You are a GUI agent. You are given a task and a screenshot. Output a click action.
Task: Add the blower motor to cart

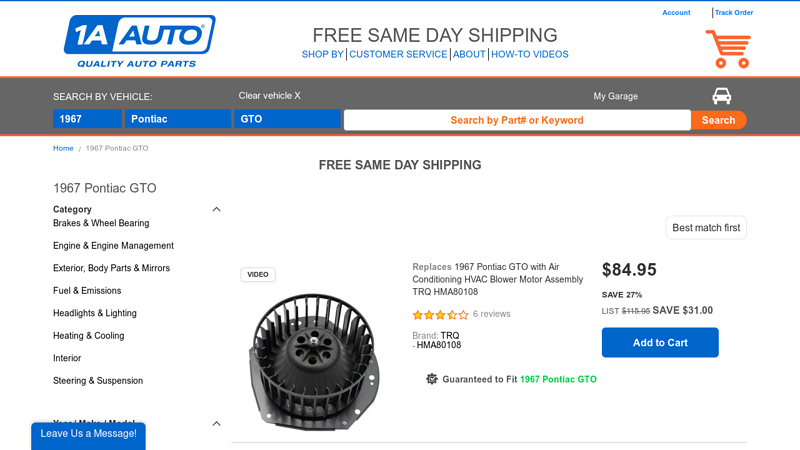coord(660,342)
